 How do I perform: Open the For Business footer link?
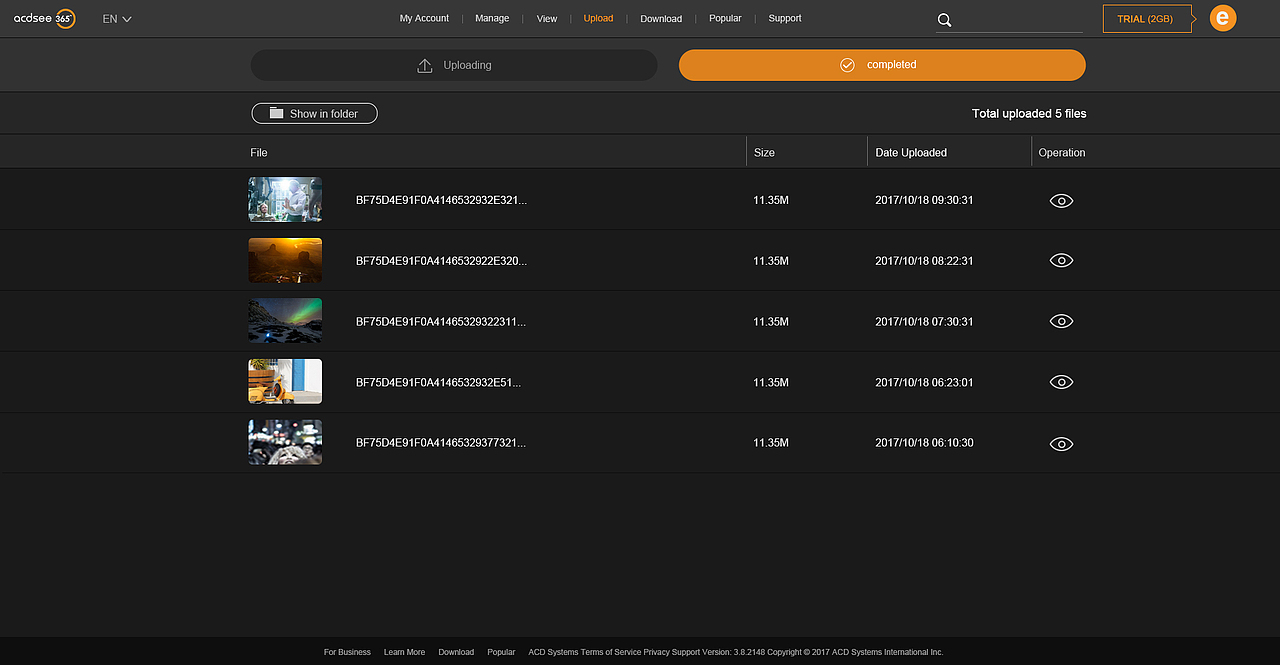coord(347,652)
